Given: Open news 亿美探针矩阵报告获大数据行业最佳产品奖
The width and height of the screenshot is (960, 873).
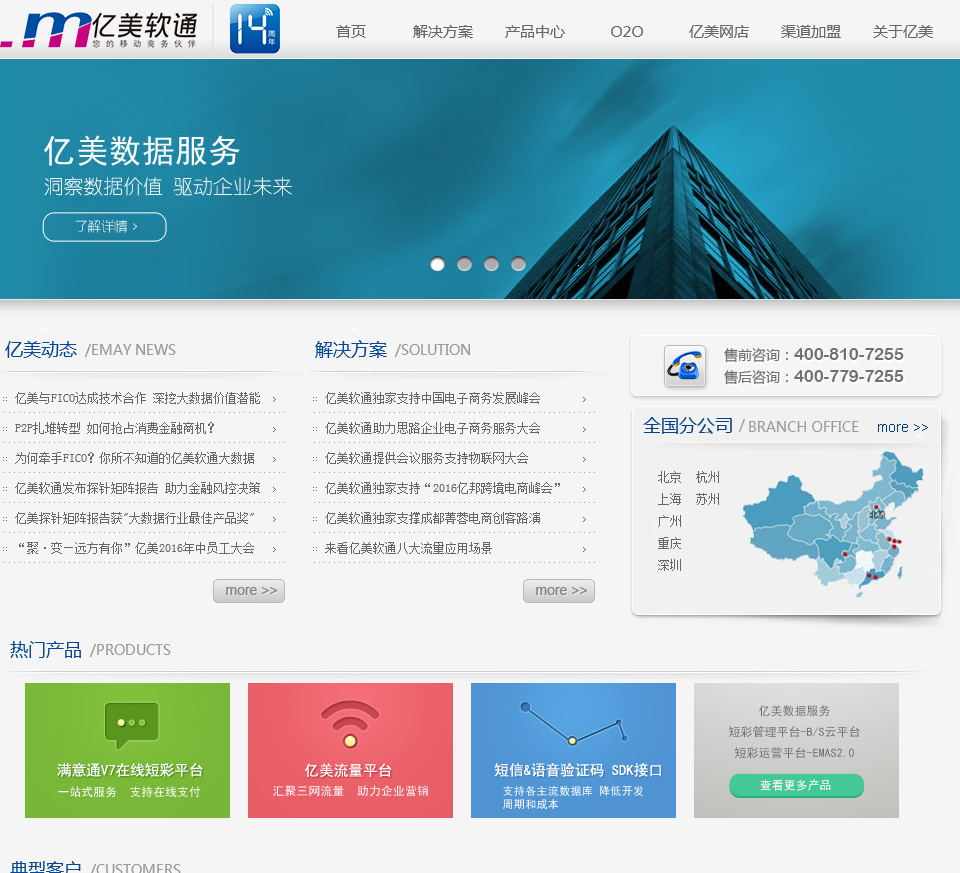Looking at the screenshot, I should coord(135,519).
